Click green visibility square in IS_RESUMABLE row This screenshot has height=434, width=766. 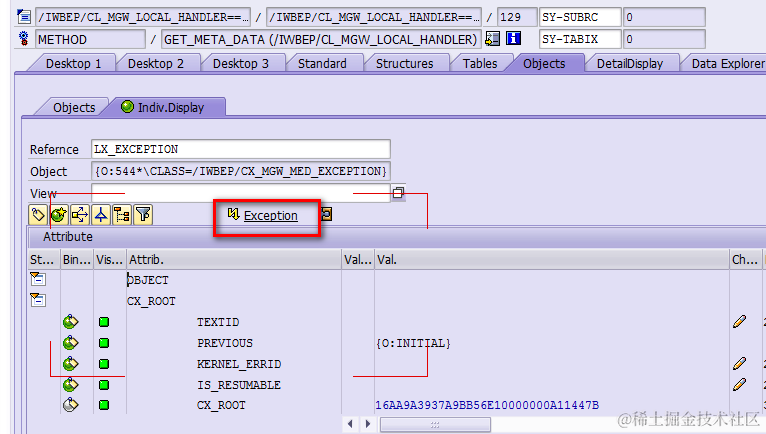tap(104, 385)
